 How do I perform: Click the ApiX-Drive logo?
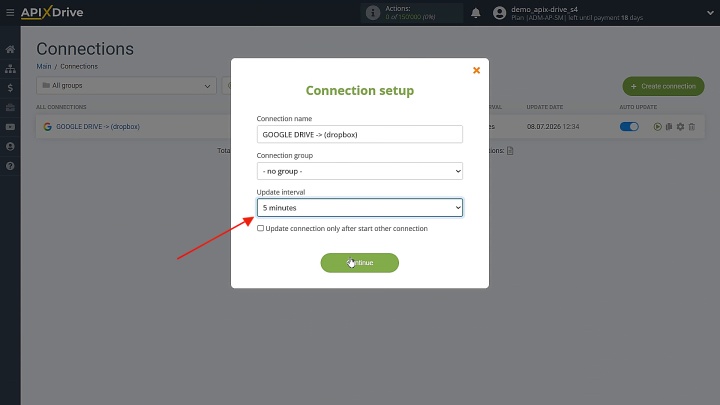pos(52,12)
